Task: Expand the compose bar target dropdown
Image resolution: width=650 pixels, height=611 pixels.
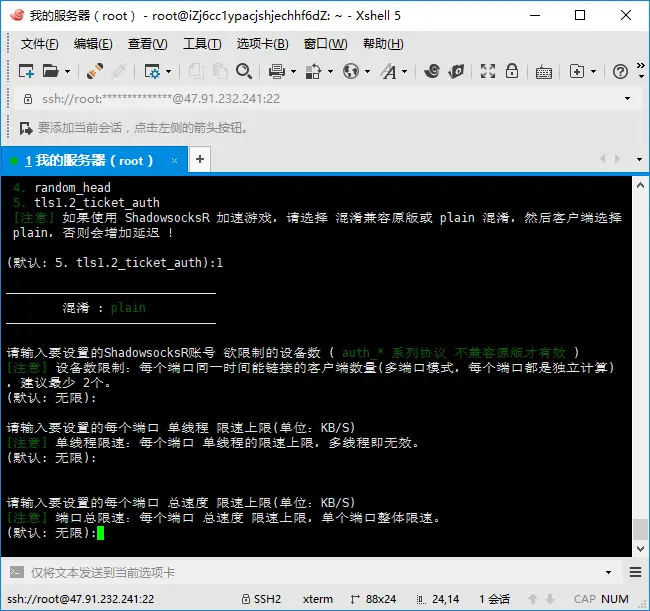Action: 609,573
